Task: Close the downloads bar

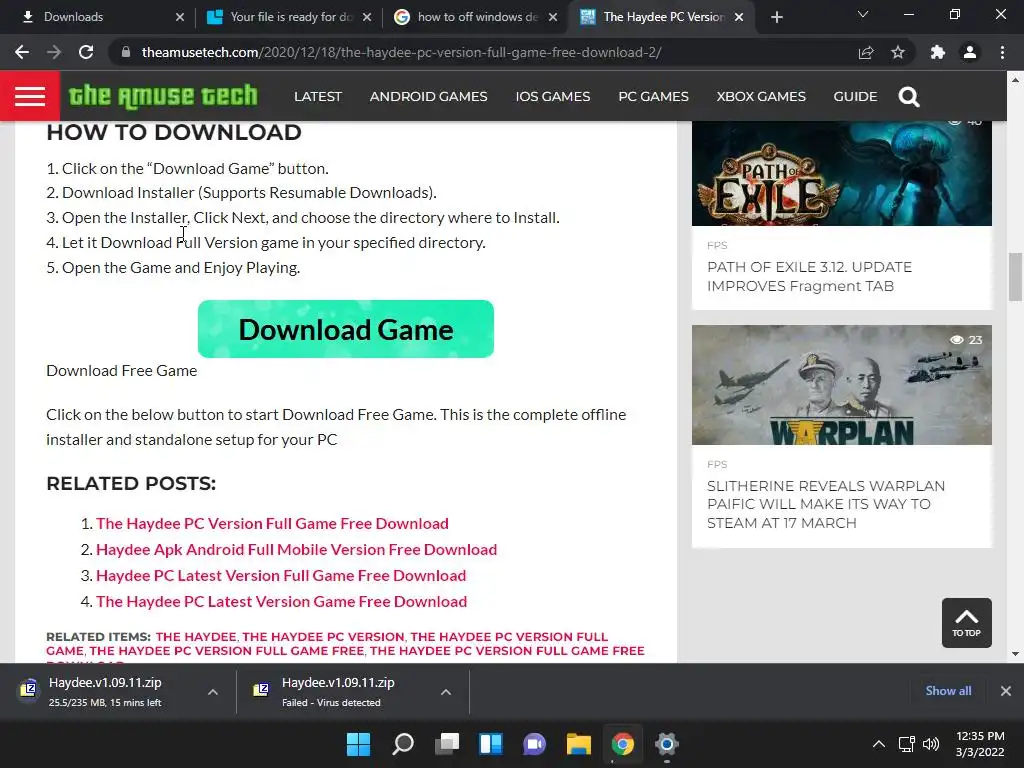Action: pyautogui.click(x=1006, y=691)
